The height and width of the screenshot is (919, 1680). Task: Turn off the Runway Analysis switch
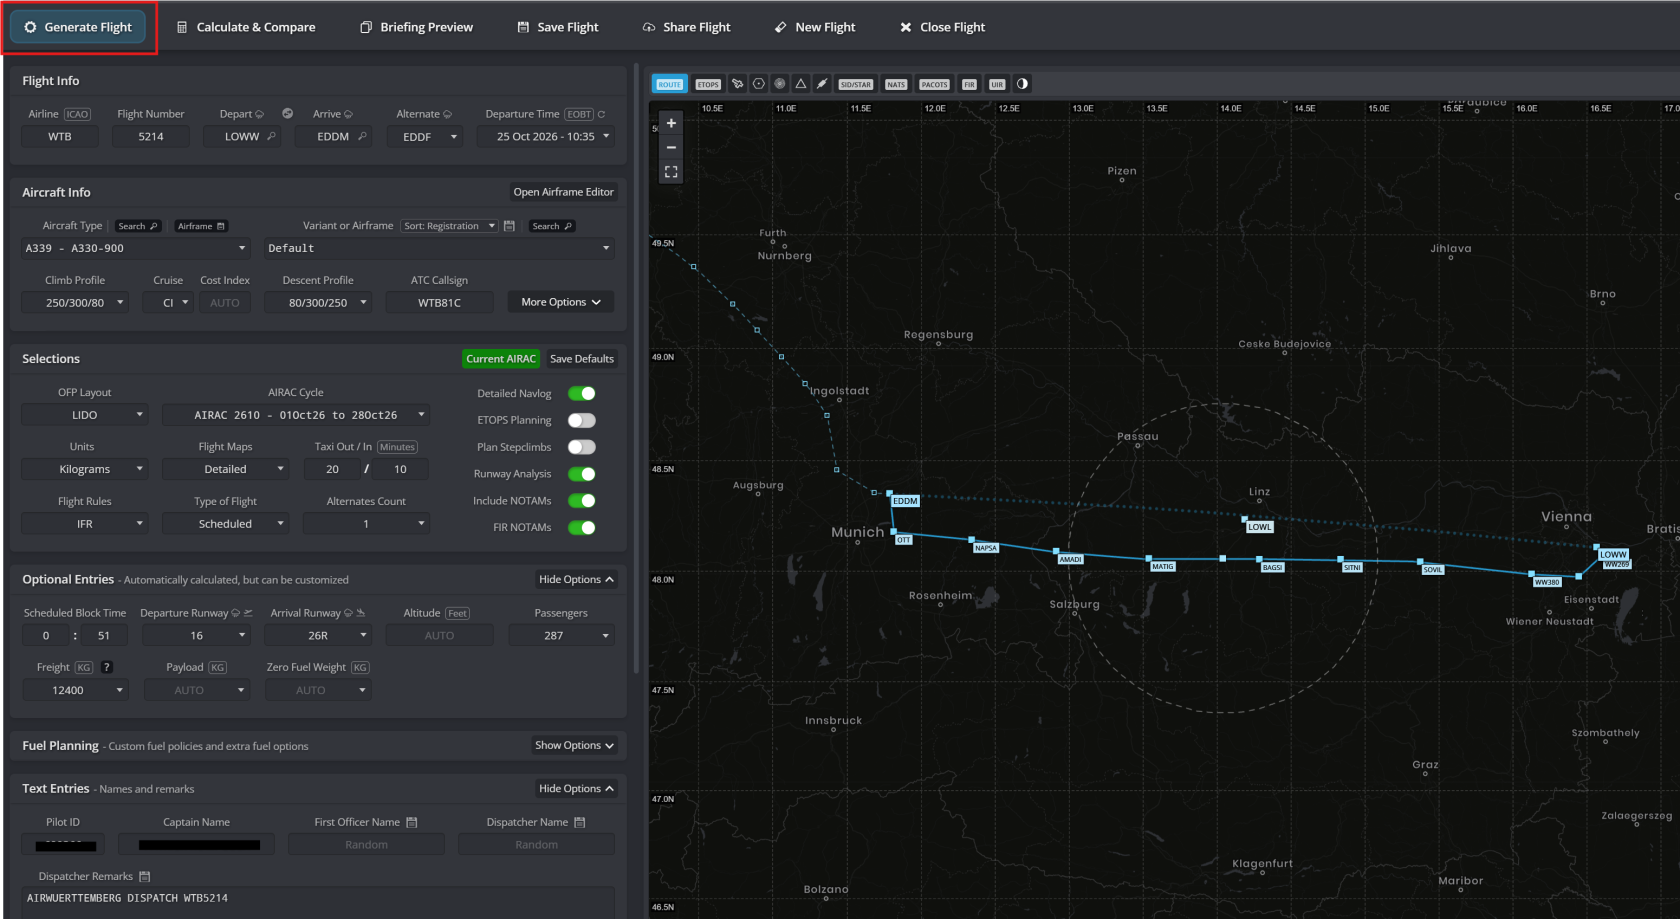tap(582, 474)
